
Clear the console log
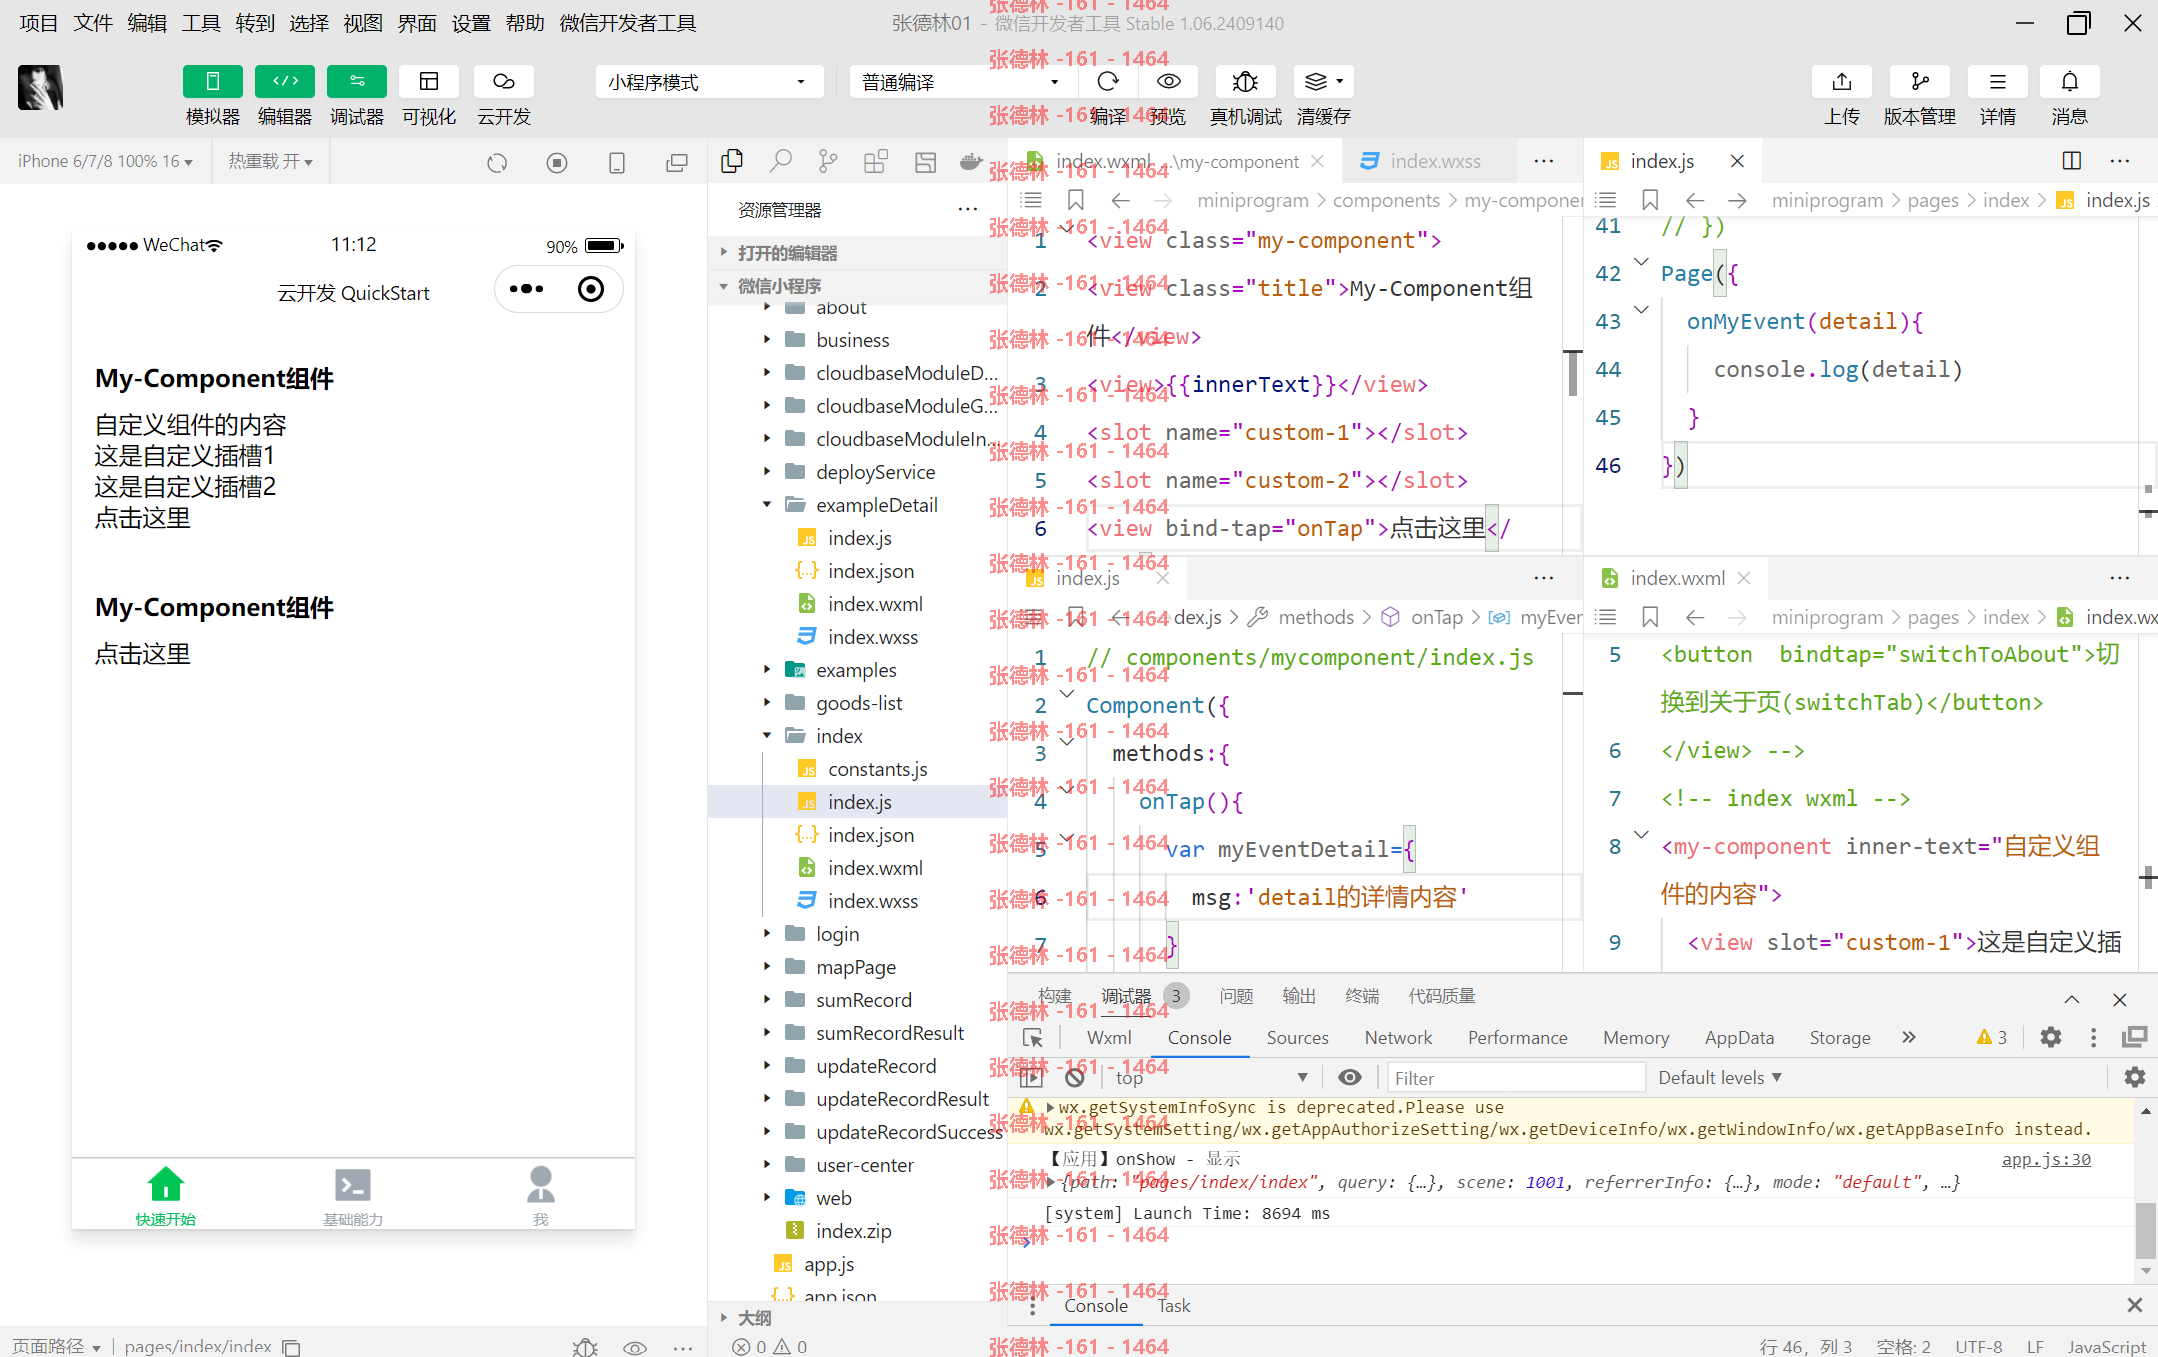coord(1074,1077)
